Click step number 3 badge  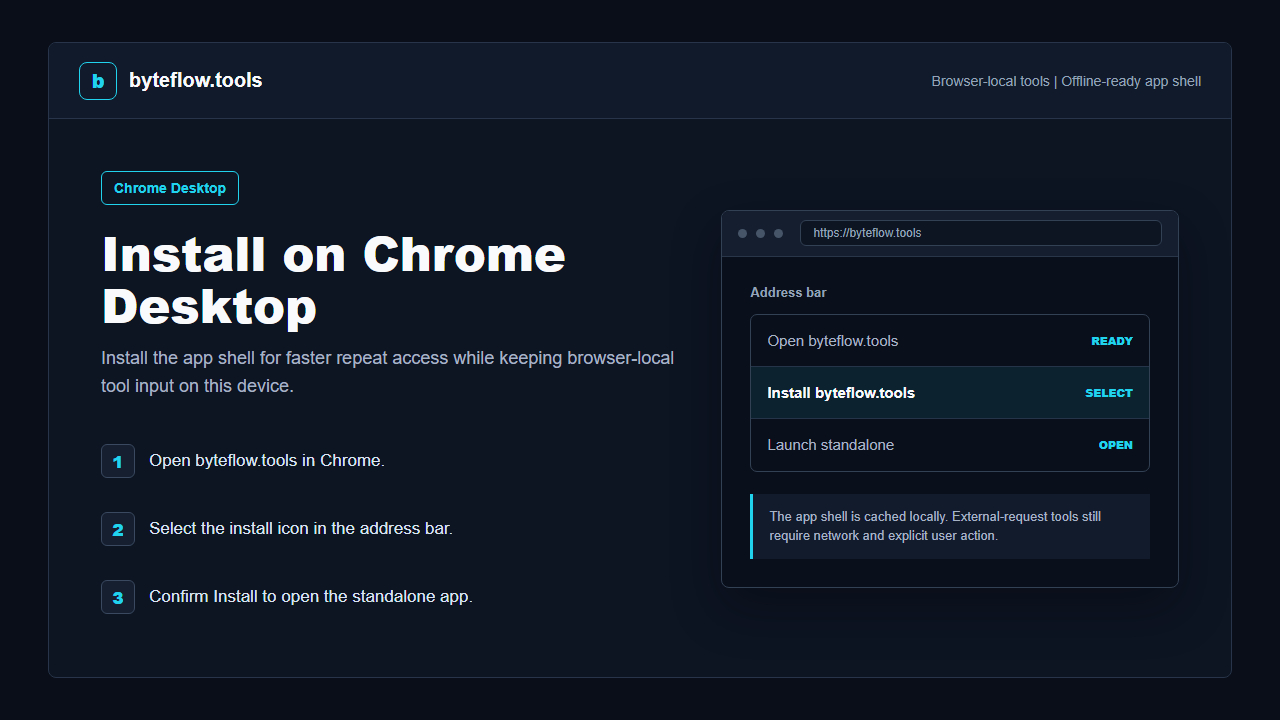pos(118,597)
